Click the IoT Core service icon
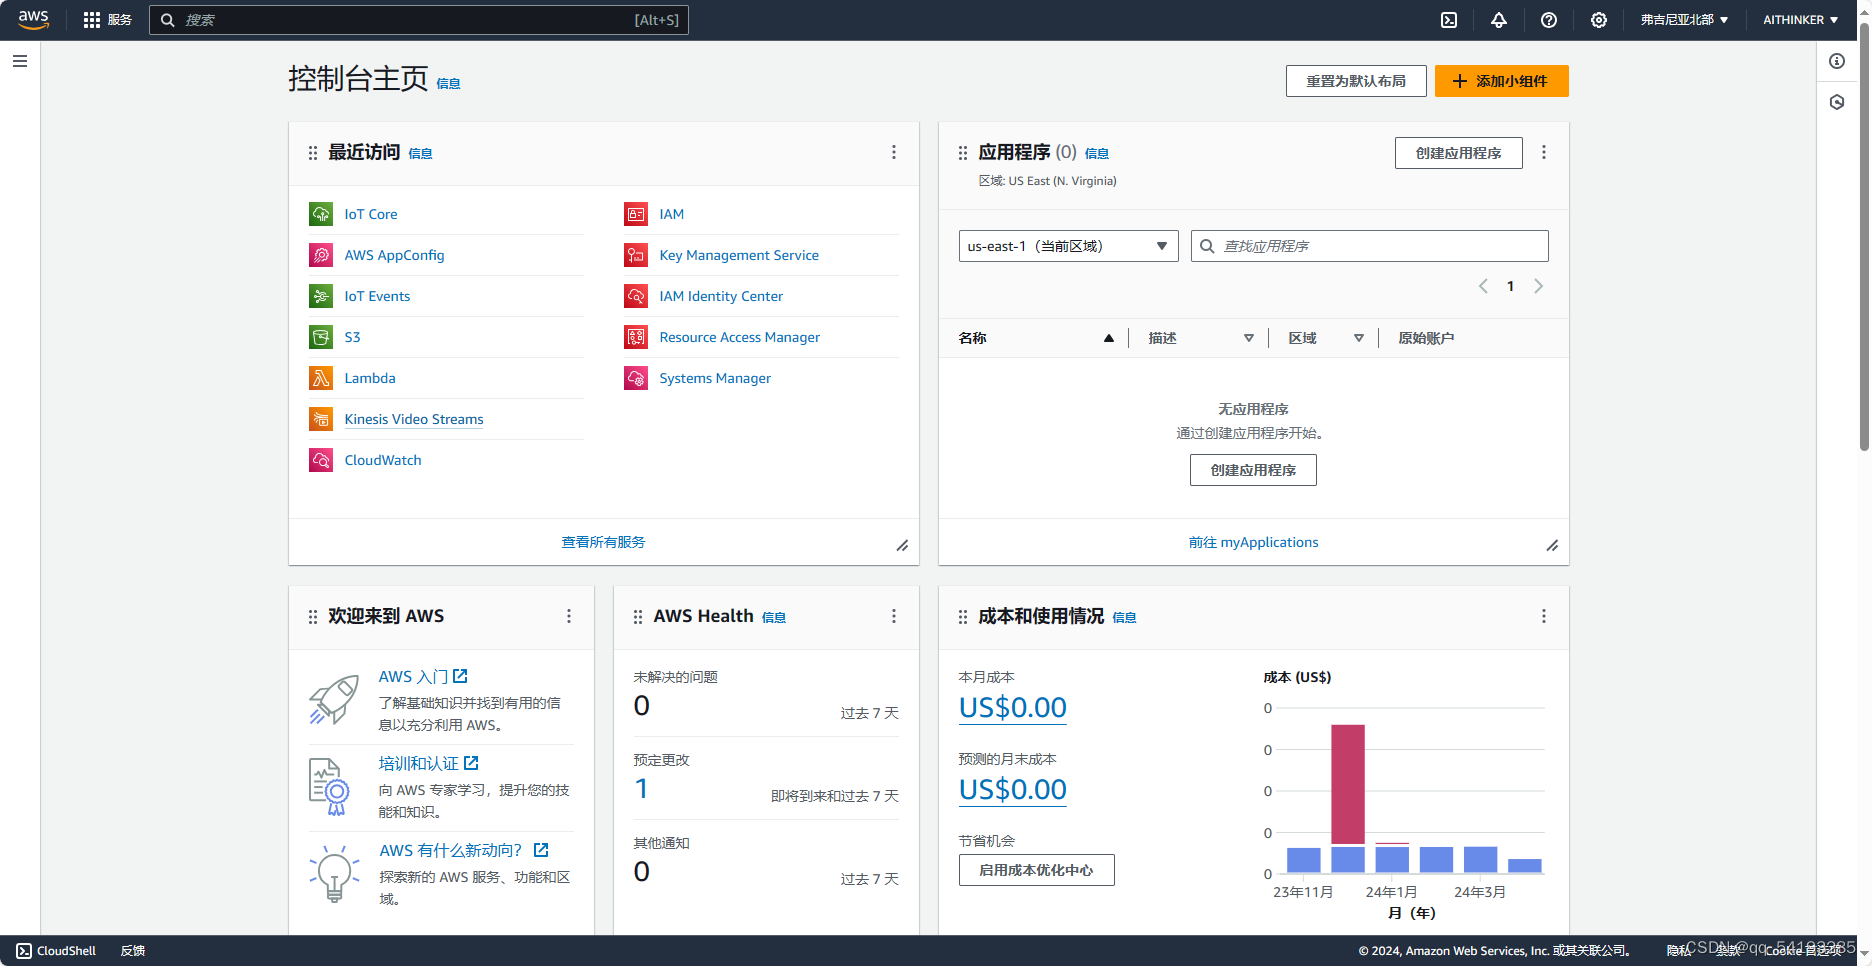Image resolution: width=1872 pixels, height=966 pixels. point(321,214)
